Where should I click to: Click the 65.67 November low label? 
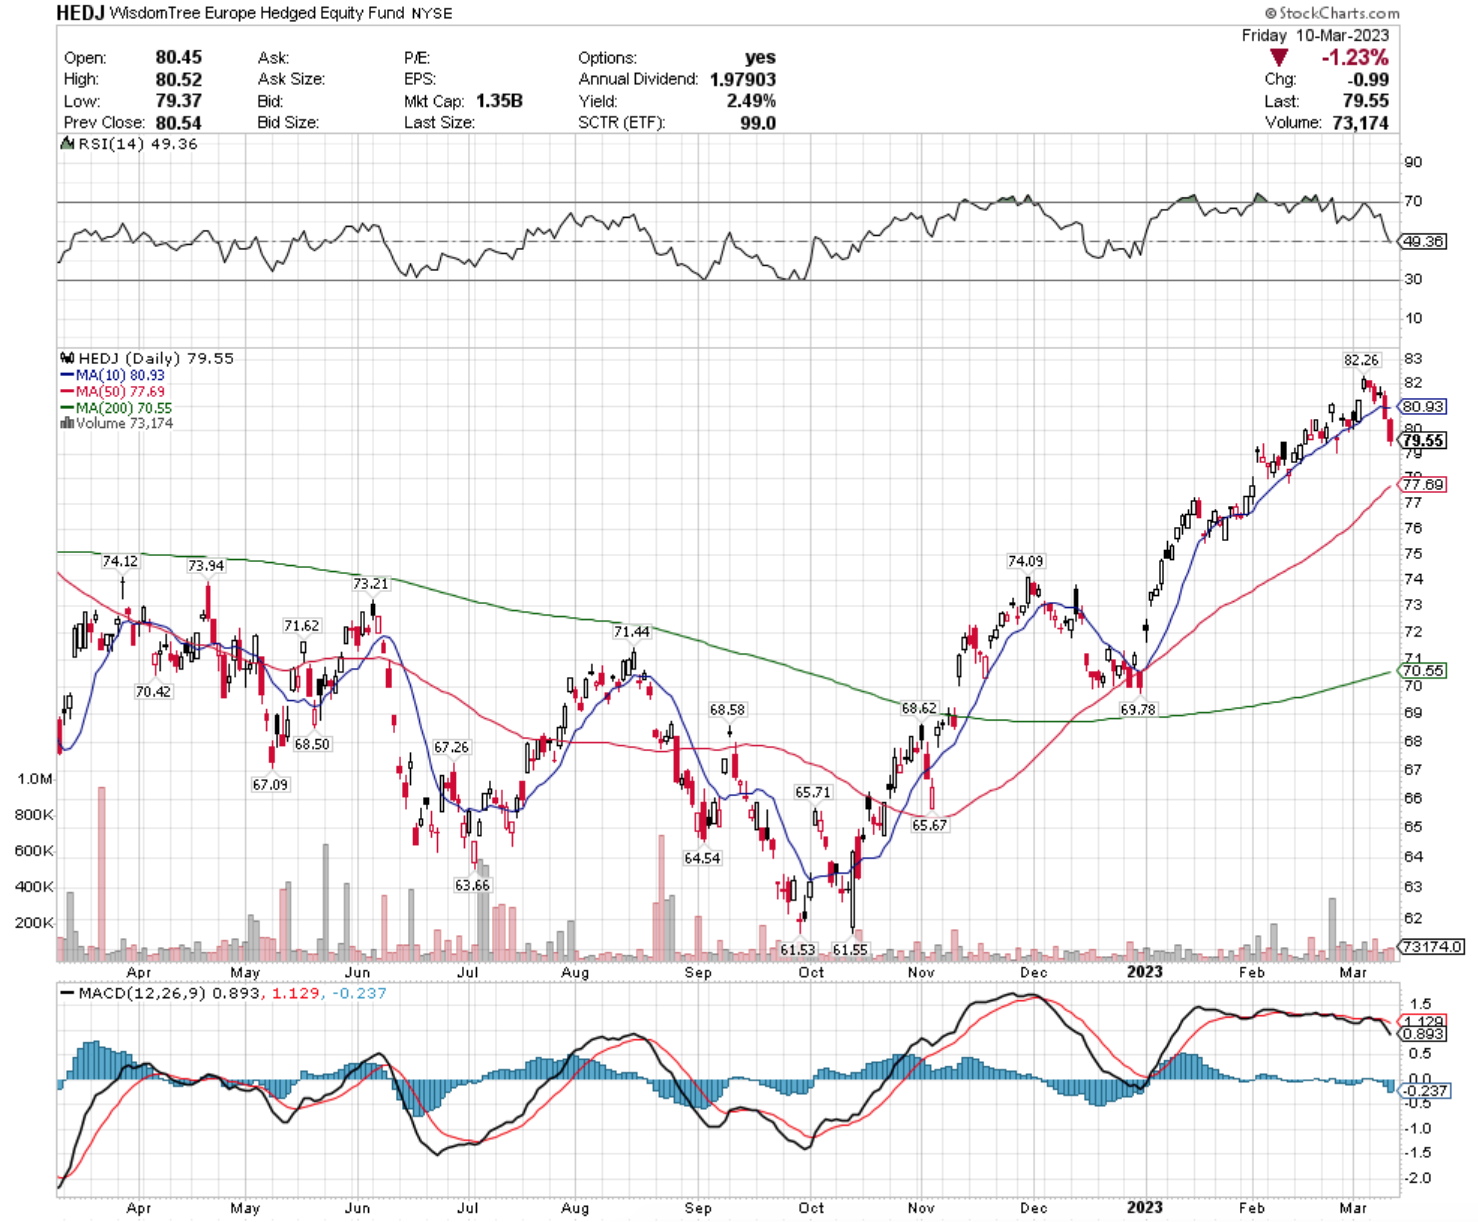coord(930,826)
